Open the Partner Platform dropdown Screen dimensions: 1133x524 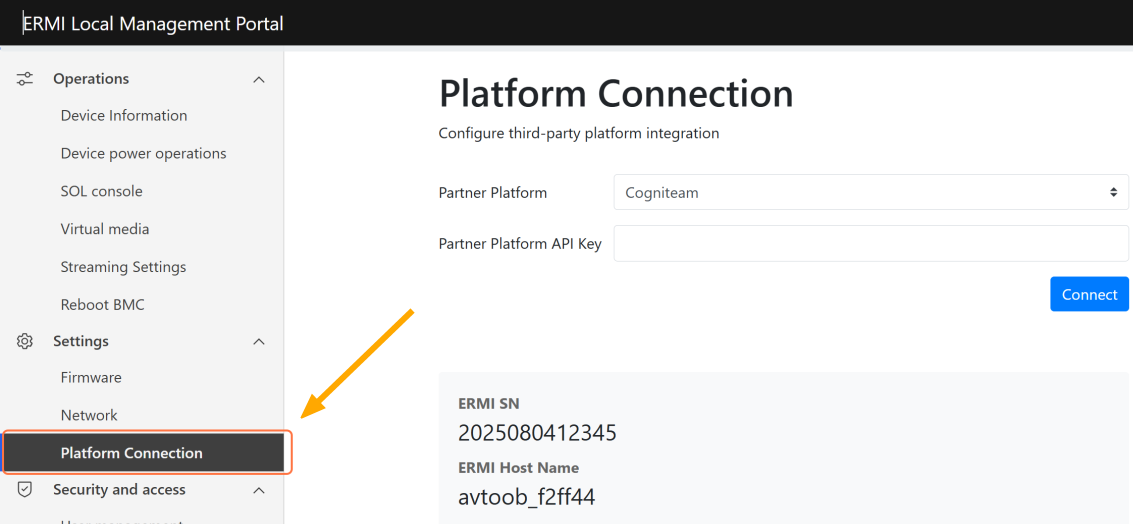point(870,193)
